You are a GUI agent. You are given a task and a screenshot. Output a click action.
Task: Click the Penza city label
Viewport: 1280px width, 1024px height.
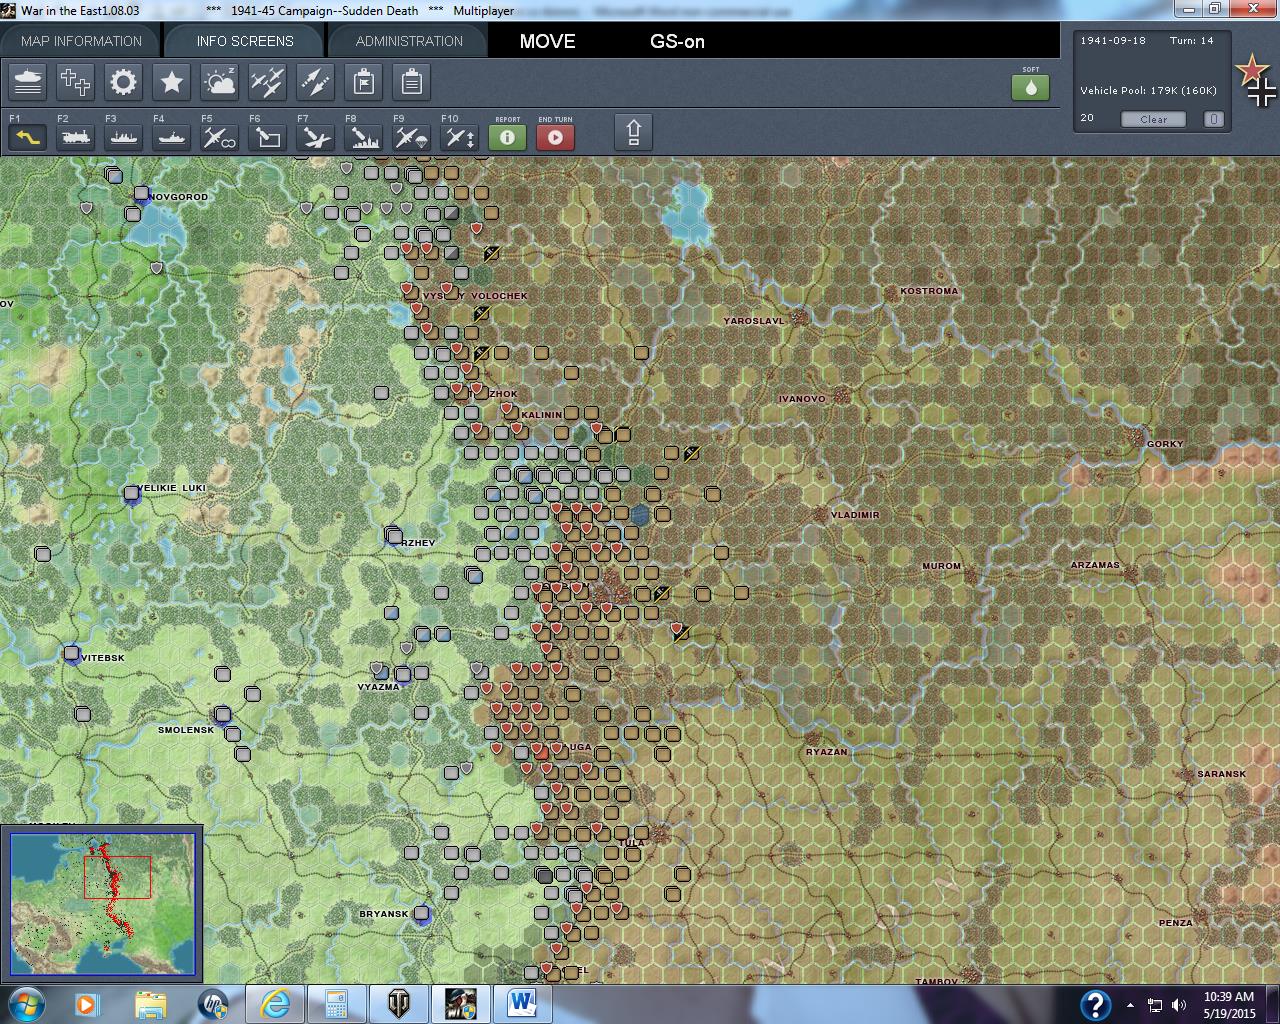[1175, 923]
